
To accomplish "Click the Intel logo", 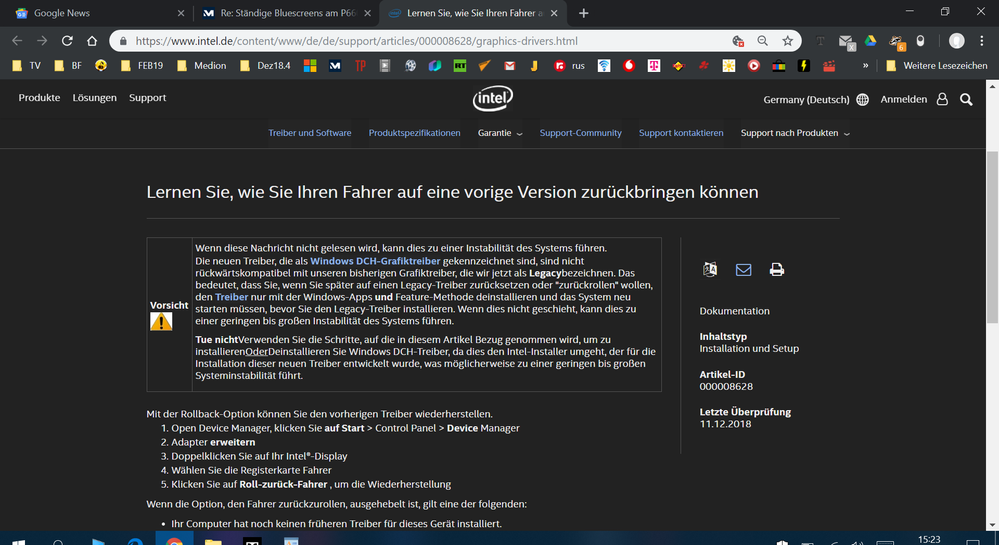I will click(493, 99).
